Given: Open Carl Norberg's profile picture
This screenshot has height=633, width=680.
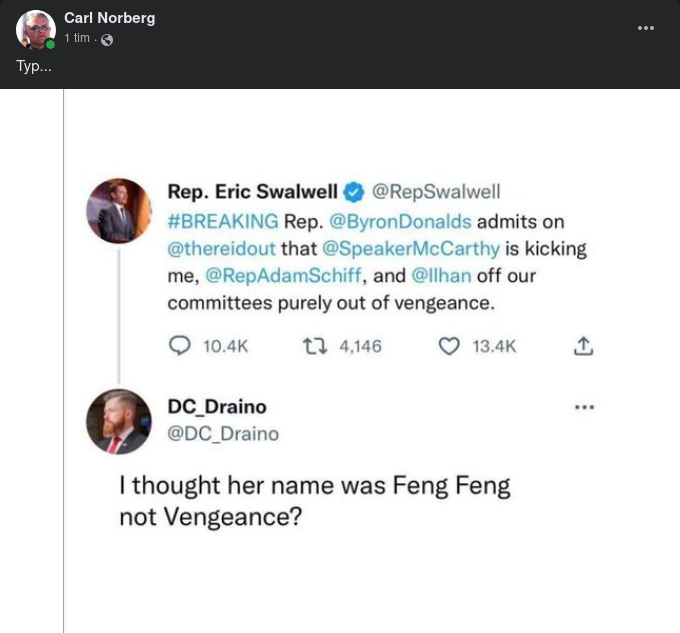Looking at the screenshot, I should pyautogui.click(x=36, y=30).
